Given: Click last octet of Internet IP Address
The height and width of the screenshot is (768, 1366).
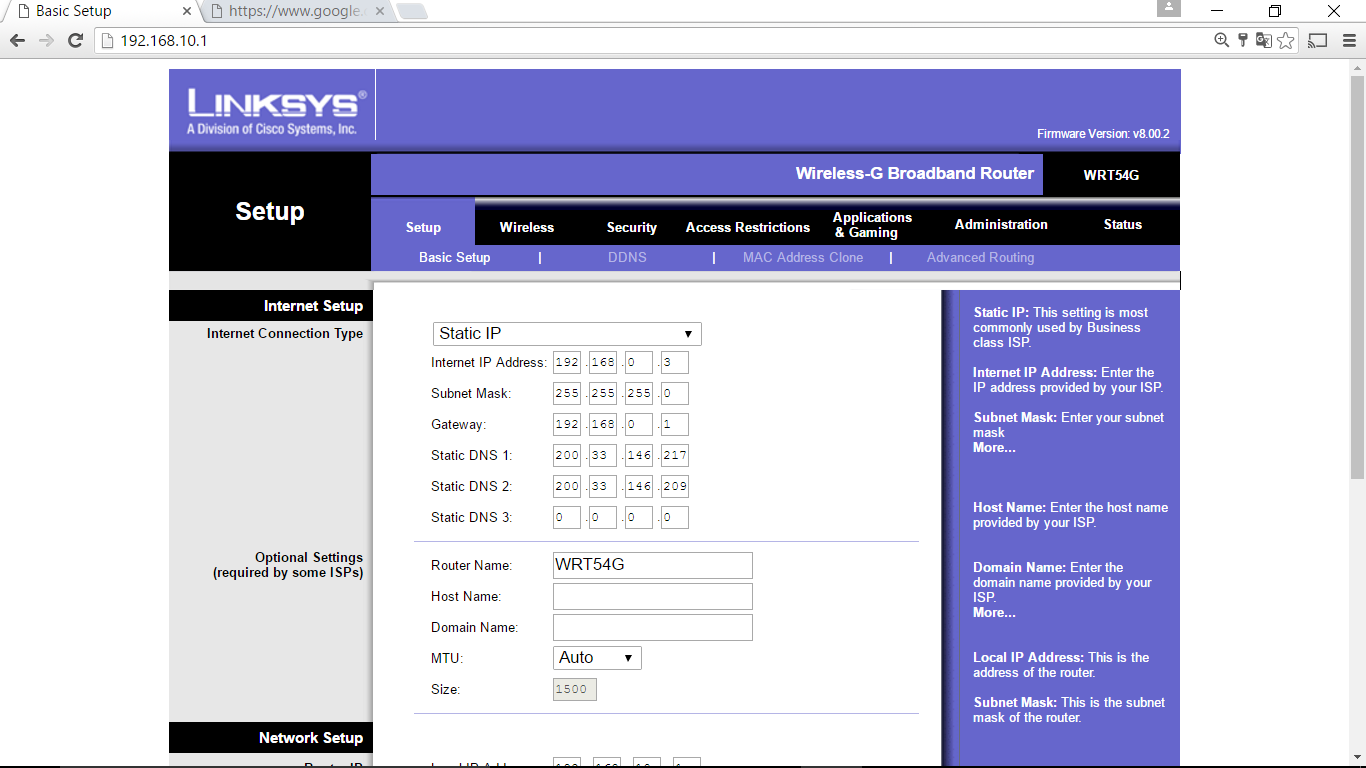Looking at the screenshot, I should pos(675,362).
